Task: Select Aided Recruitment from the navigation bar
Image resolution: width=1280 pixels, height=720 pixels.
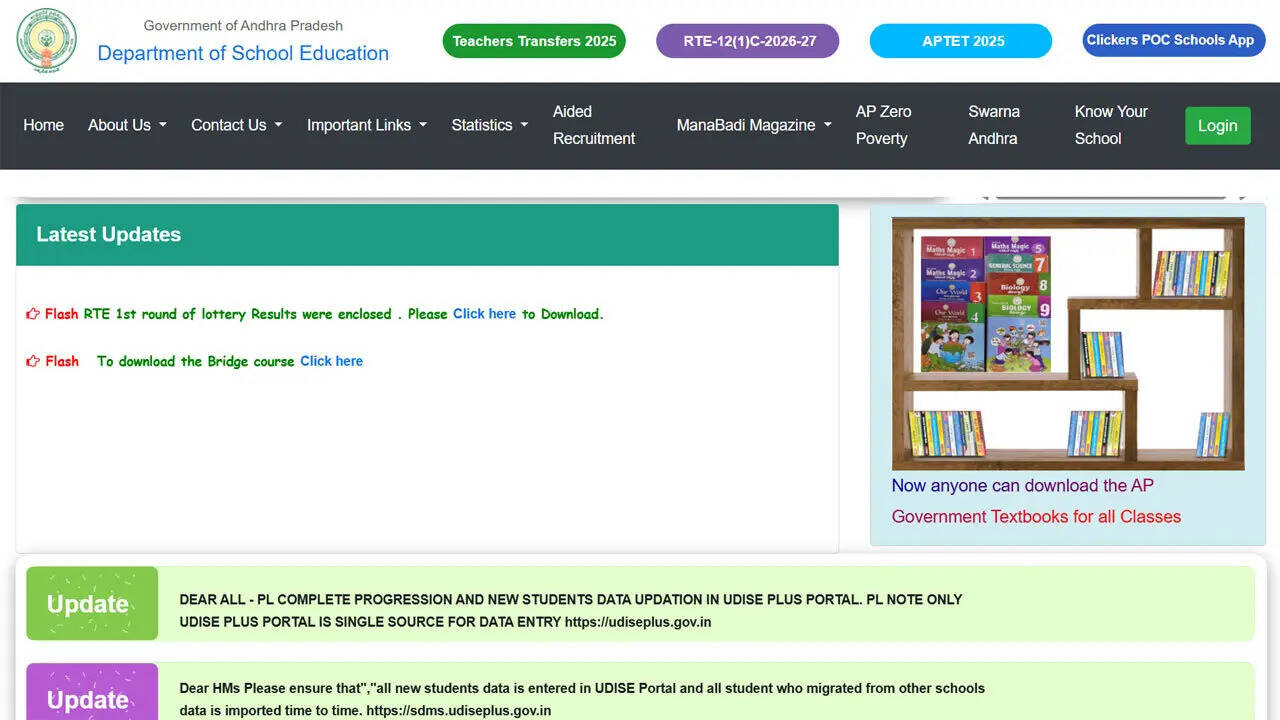Action: pyautogui.click(x=595, y=125)
